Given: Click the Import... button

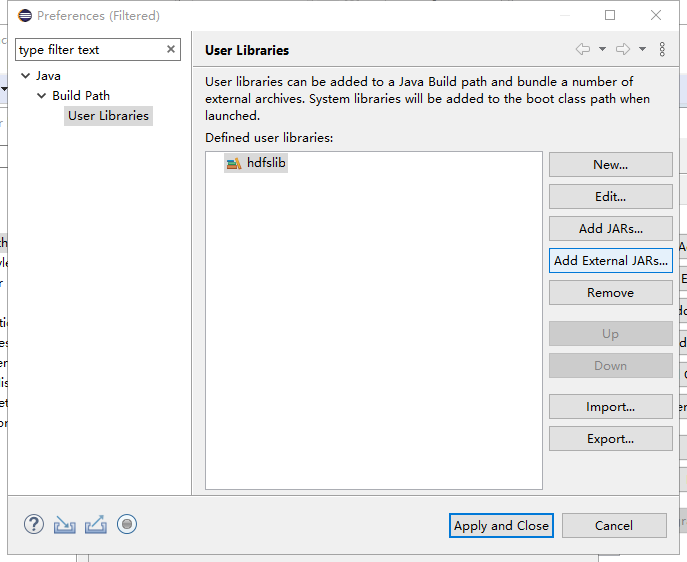Looking at the screenshot, I should click(x=611, y=407).
